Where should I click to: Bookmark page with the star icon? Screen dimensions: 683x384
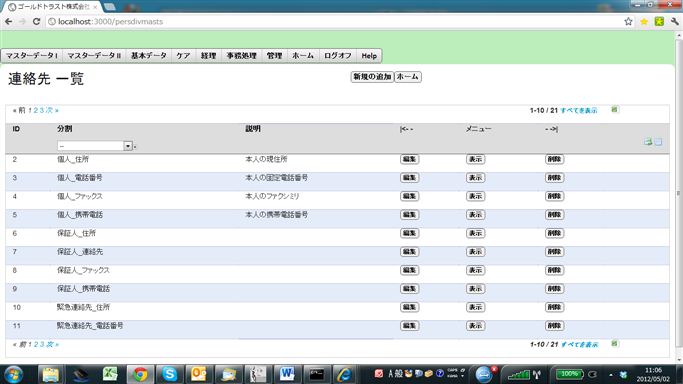click(x=628, y=21)
